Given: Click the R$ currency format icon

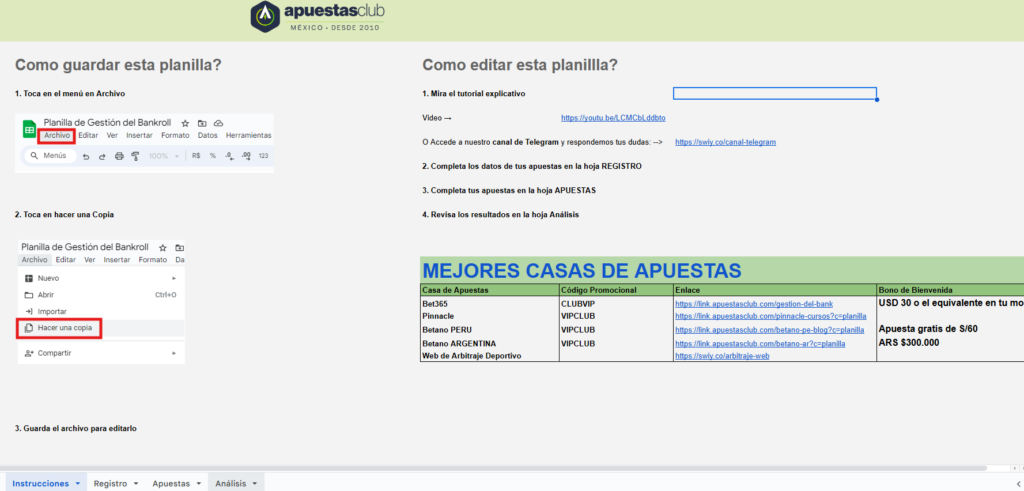Looking at the screenshot, I should click(x=196, y=156).
